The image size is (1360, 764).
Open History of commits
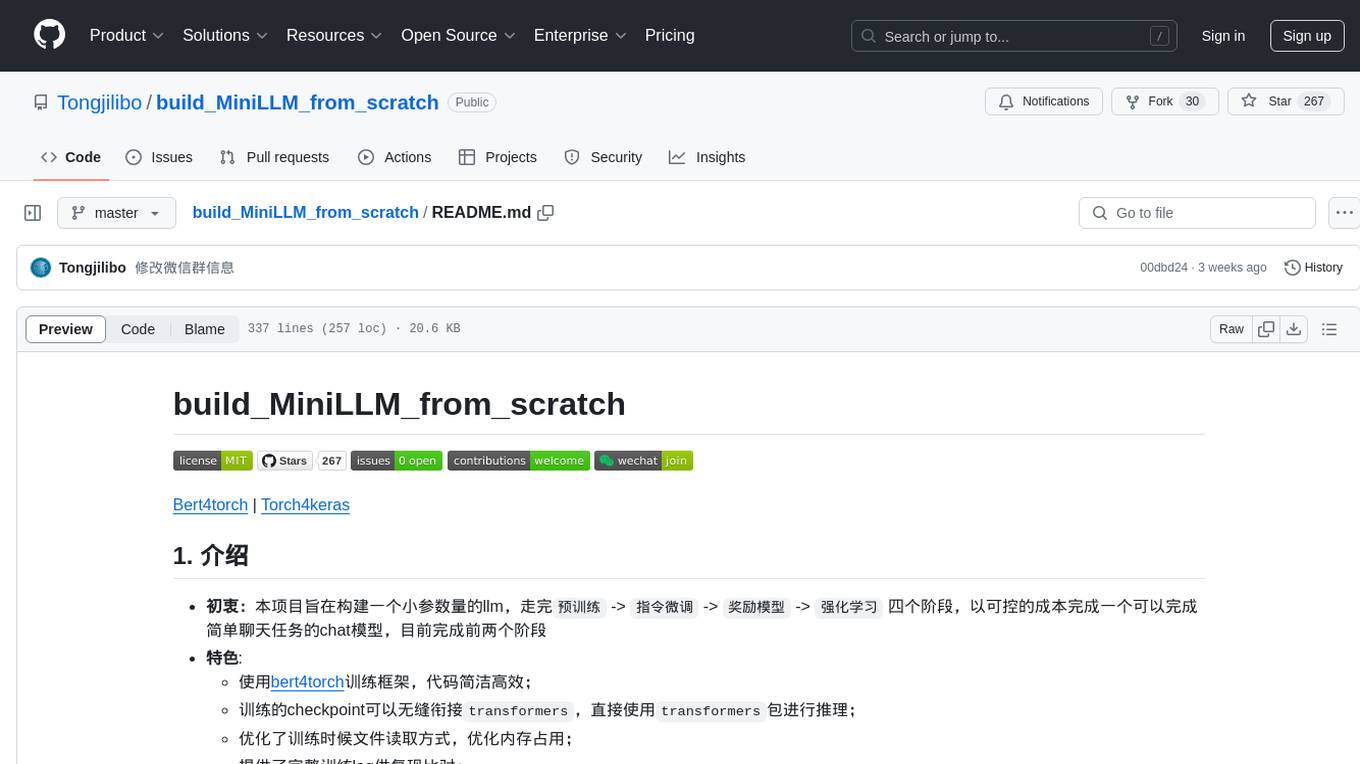[1313, 268]
